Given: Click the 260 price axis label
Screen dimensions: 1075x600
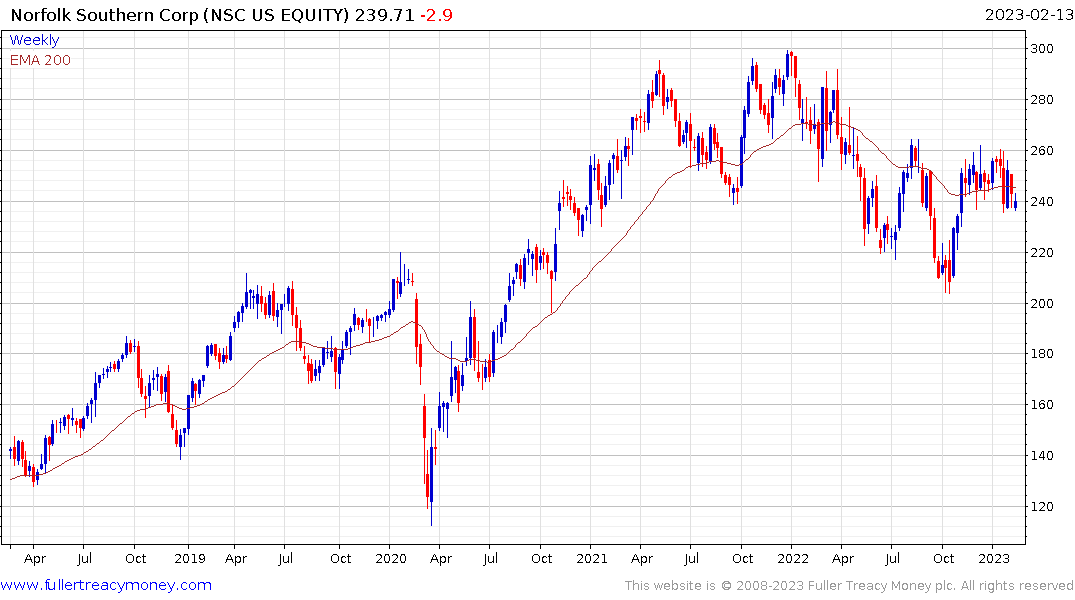Looking at the screenshot, I should 1042,151.
